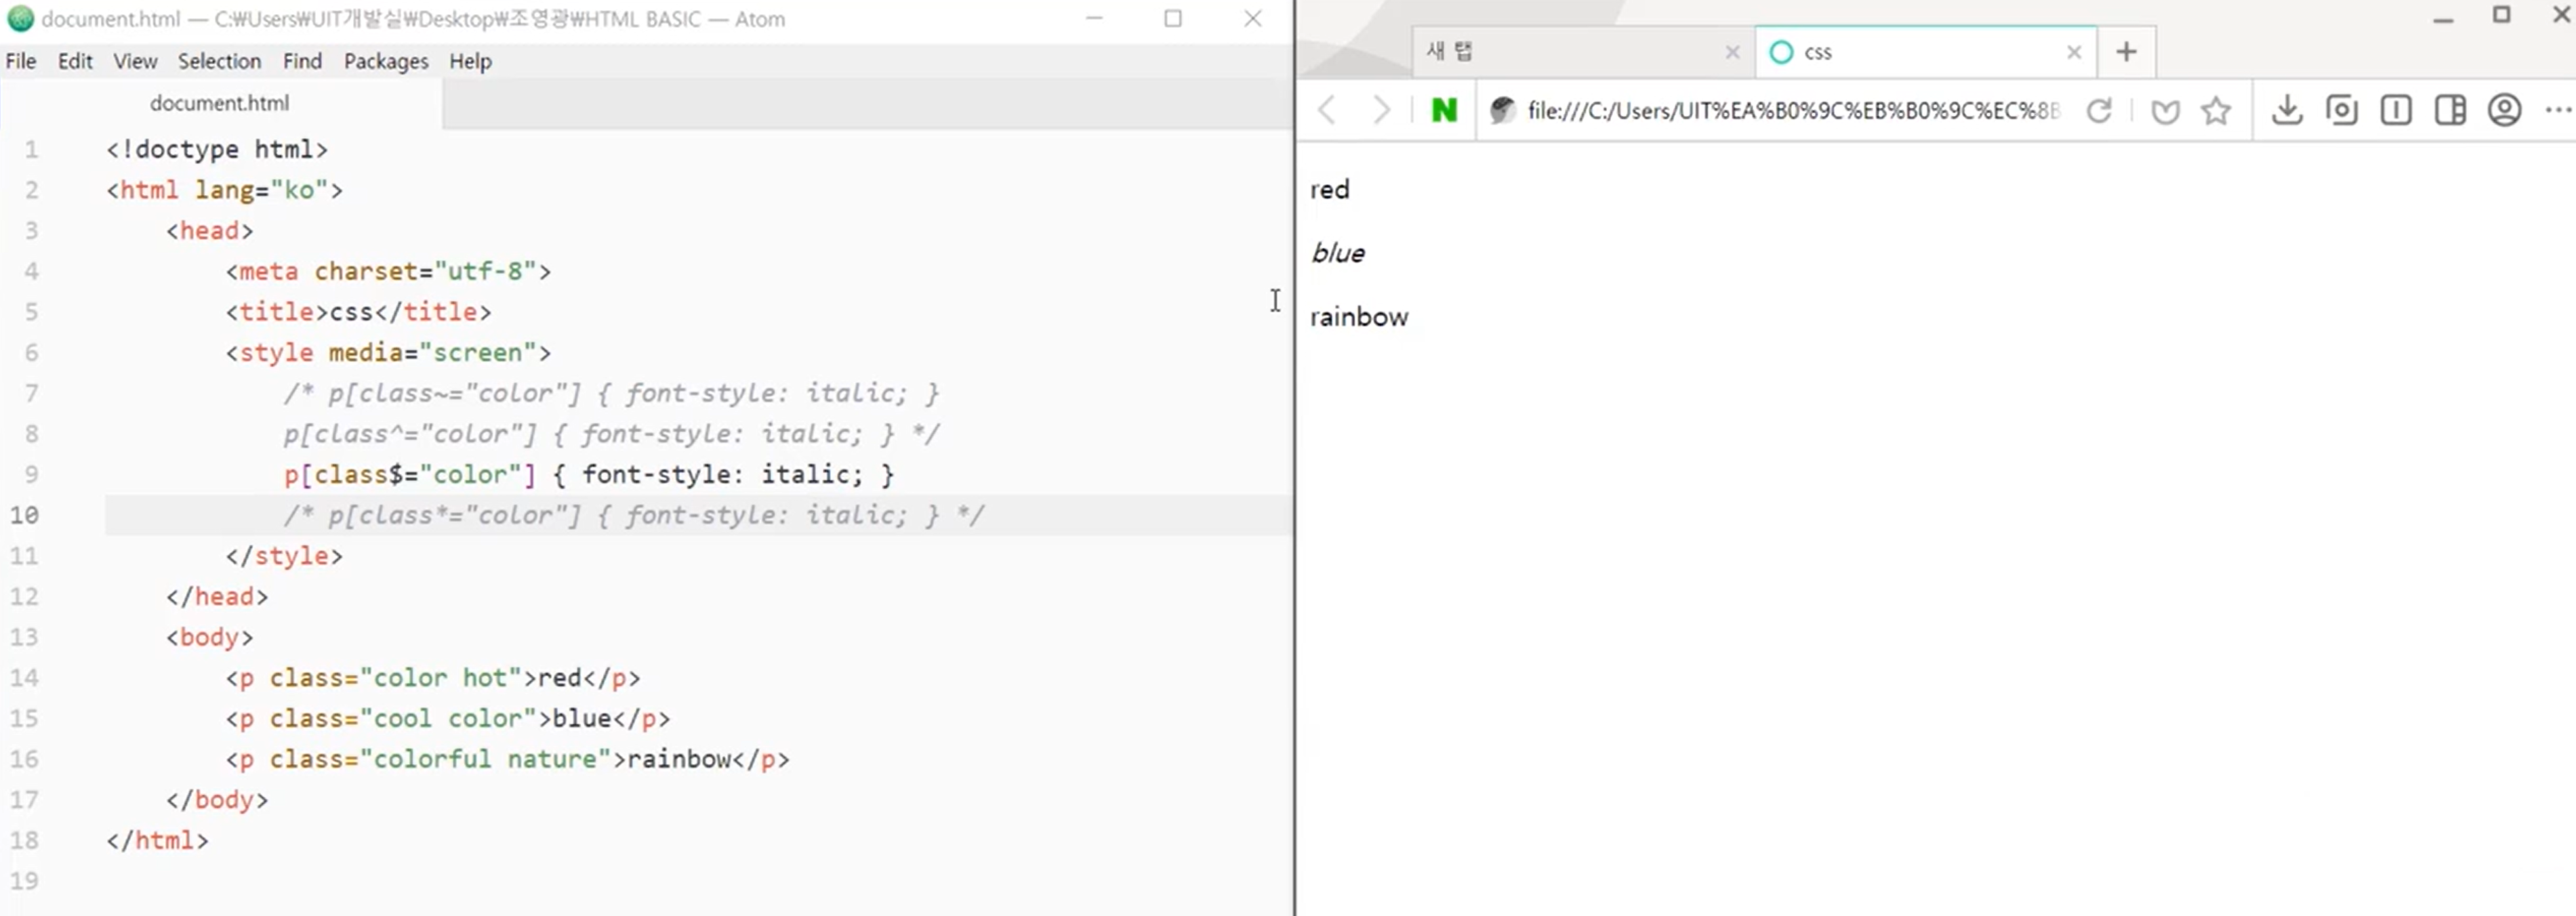Open the Packages menu in Atom
Screen dimensions: 2576x916
(x=386, y=61)
